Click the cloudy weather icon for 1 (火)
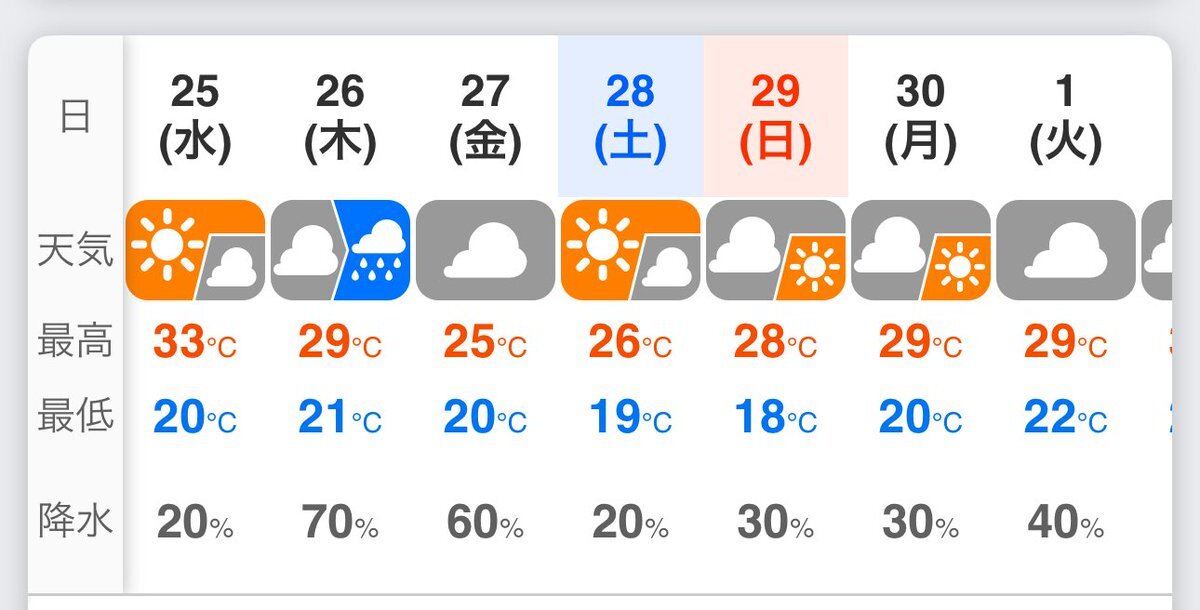 click(x=1066, y=250)
